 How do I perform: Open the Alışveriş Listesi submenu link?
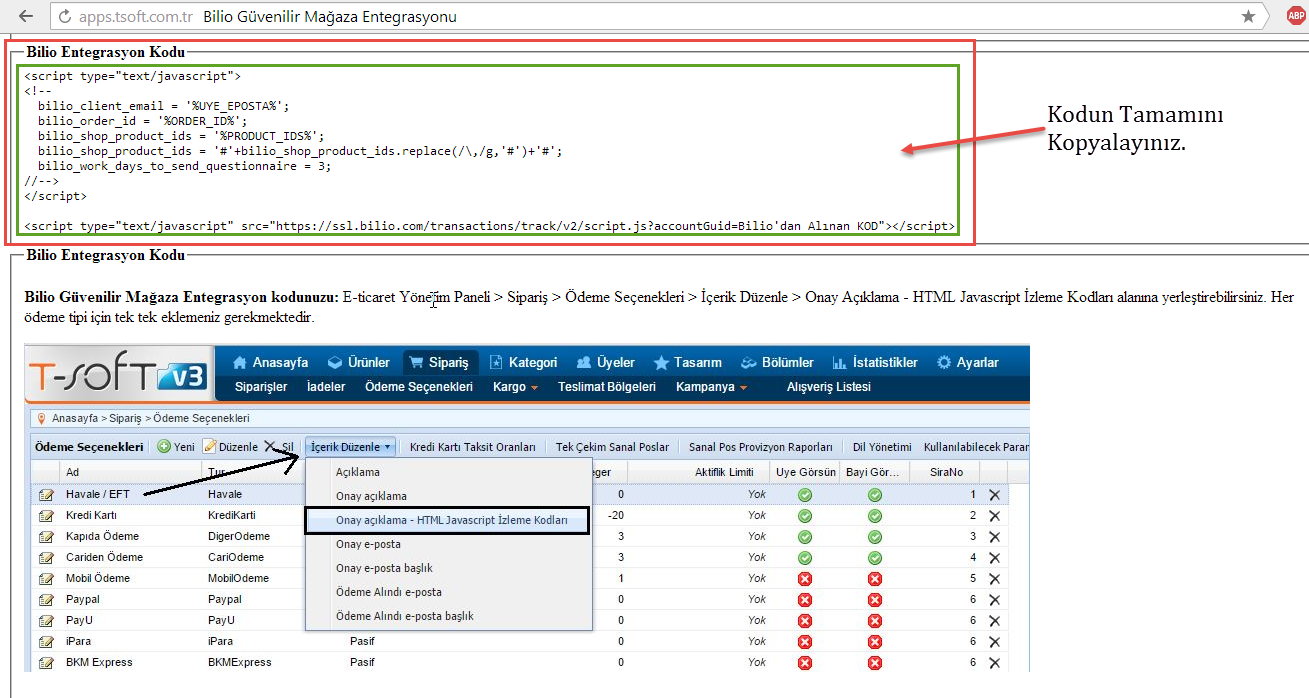click(829, 387)
